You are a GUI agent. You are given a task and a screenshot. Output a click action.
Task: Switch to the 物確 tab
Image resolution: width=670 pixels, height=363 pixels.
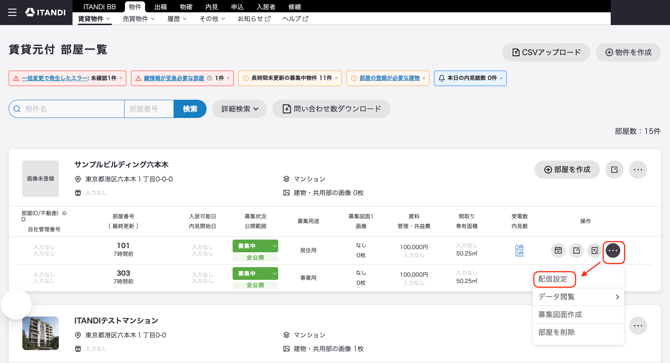click(x=186, y=7)
